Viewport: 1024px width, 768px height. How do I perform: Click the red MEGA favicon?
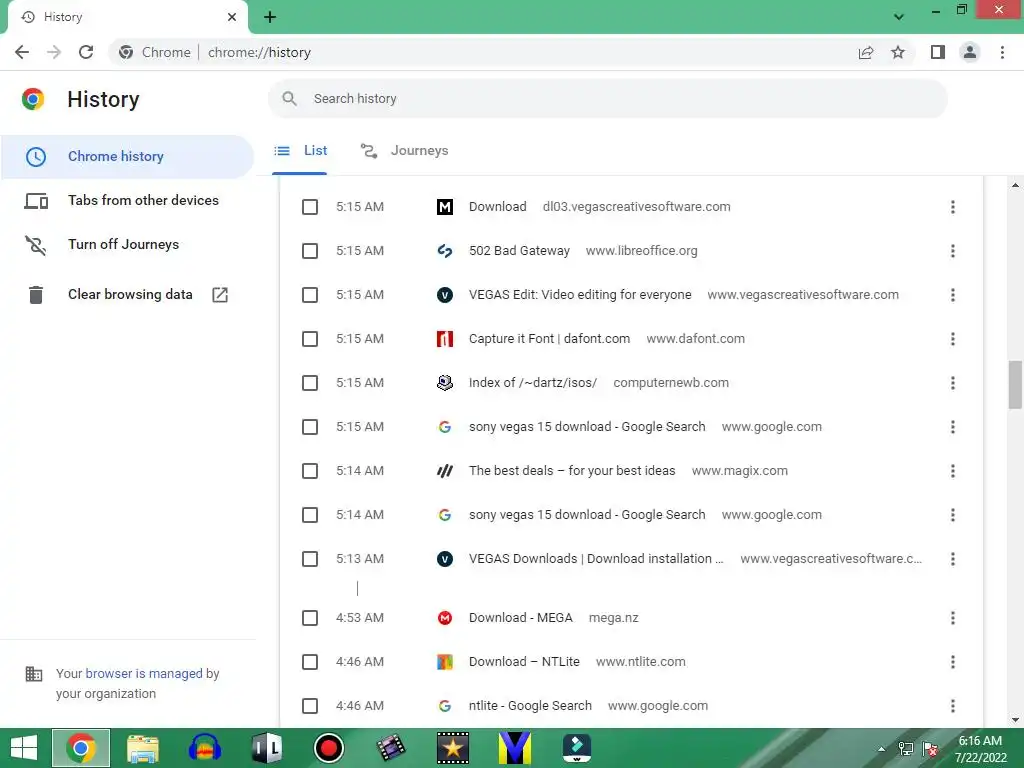pyautogui.click(x=445, y=618)
